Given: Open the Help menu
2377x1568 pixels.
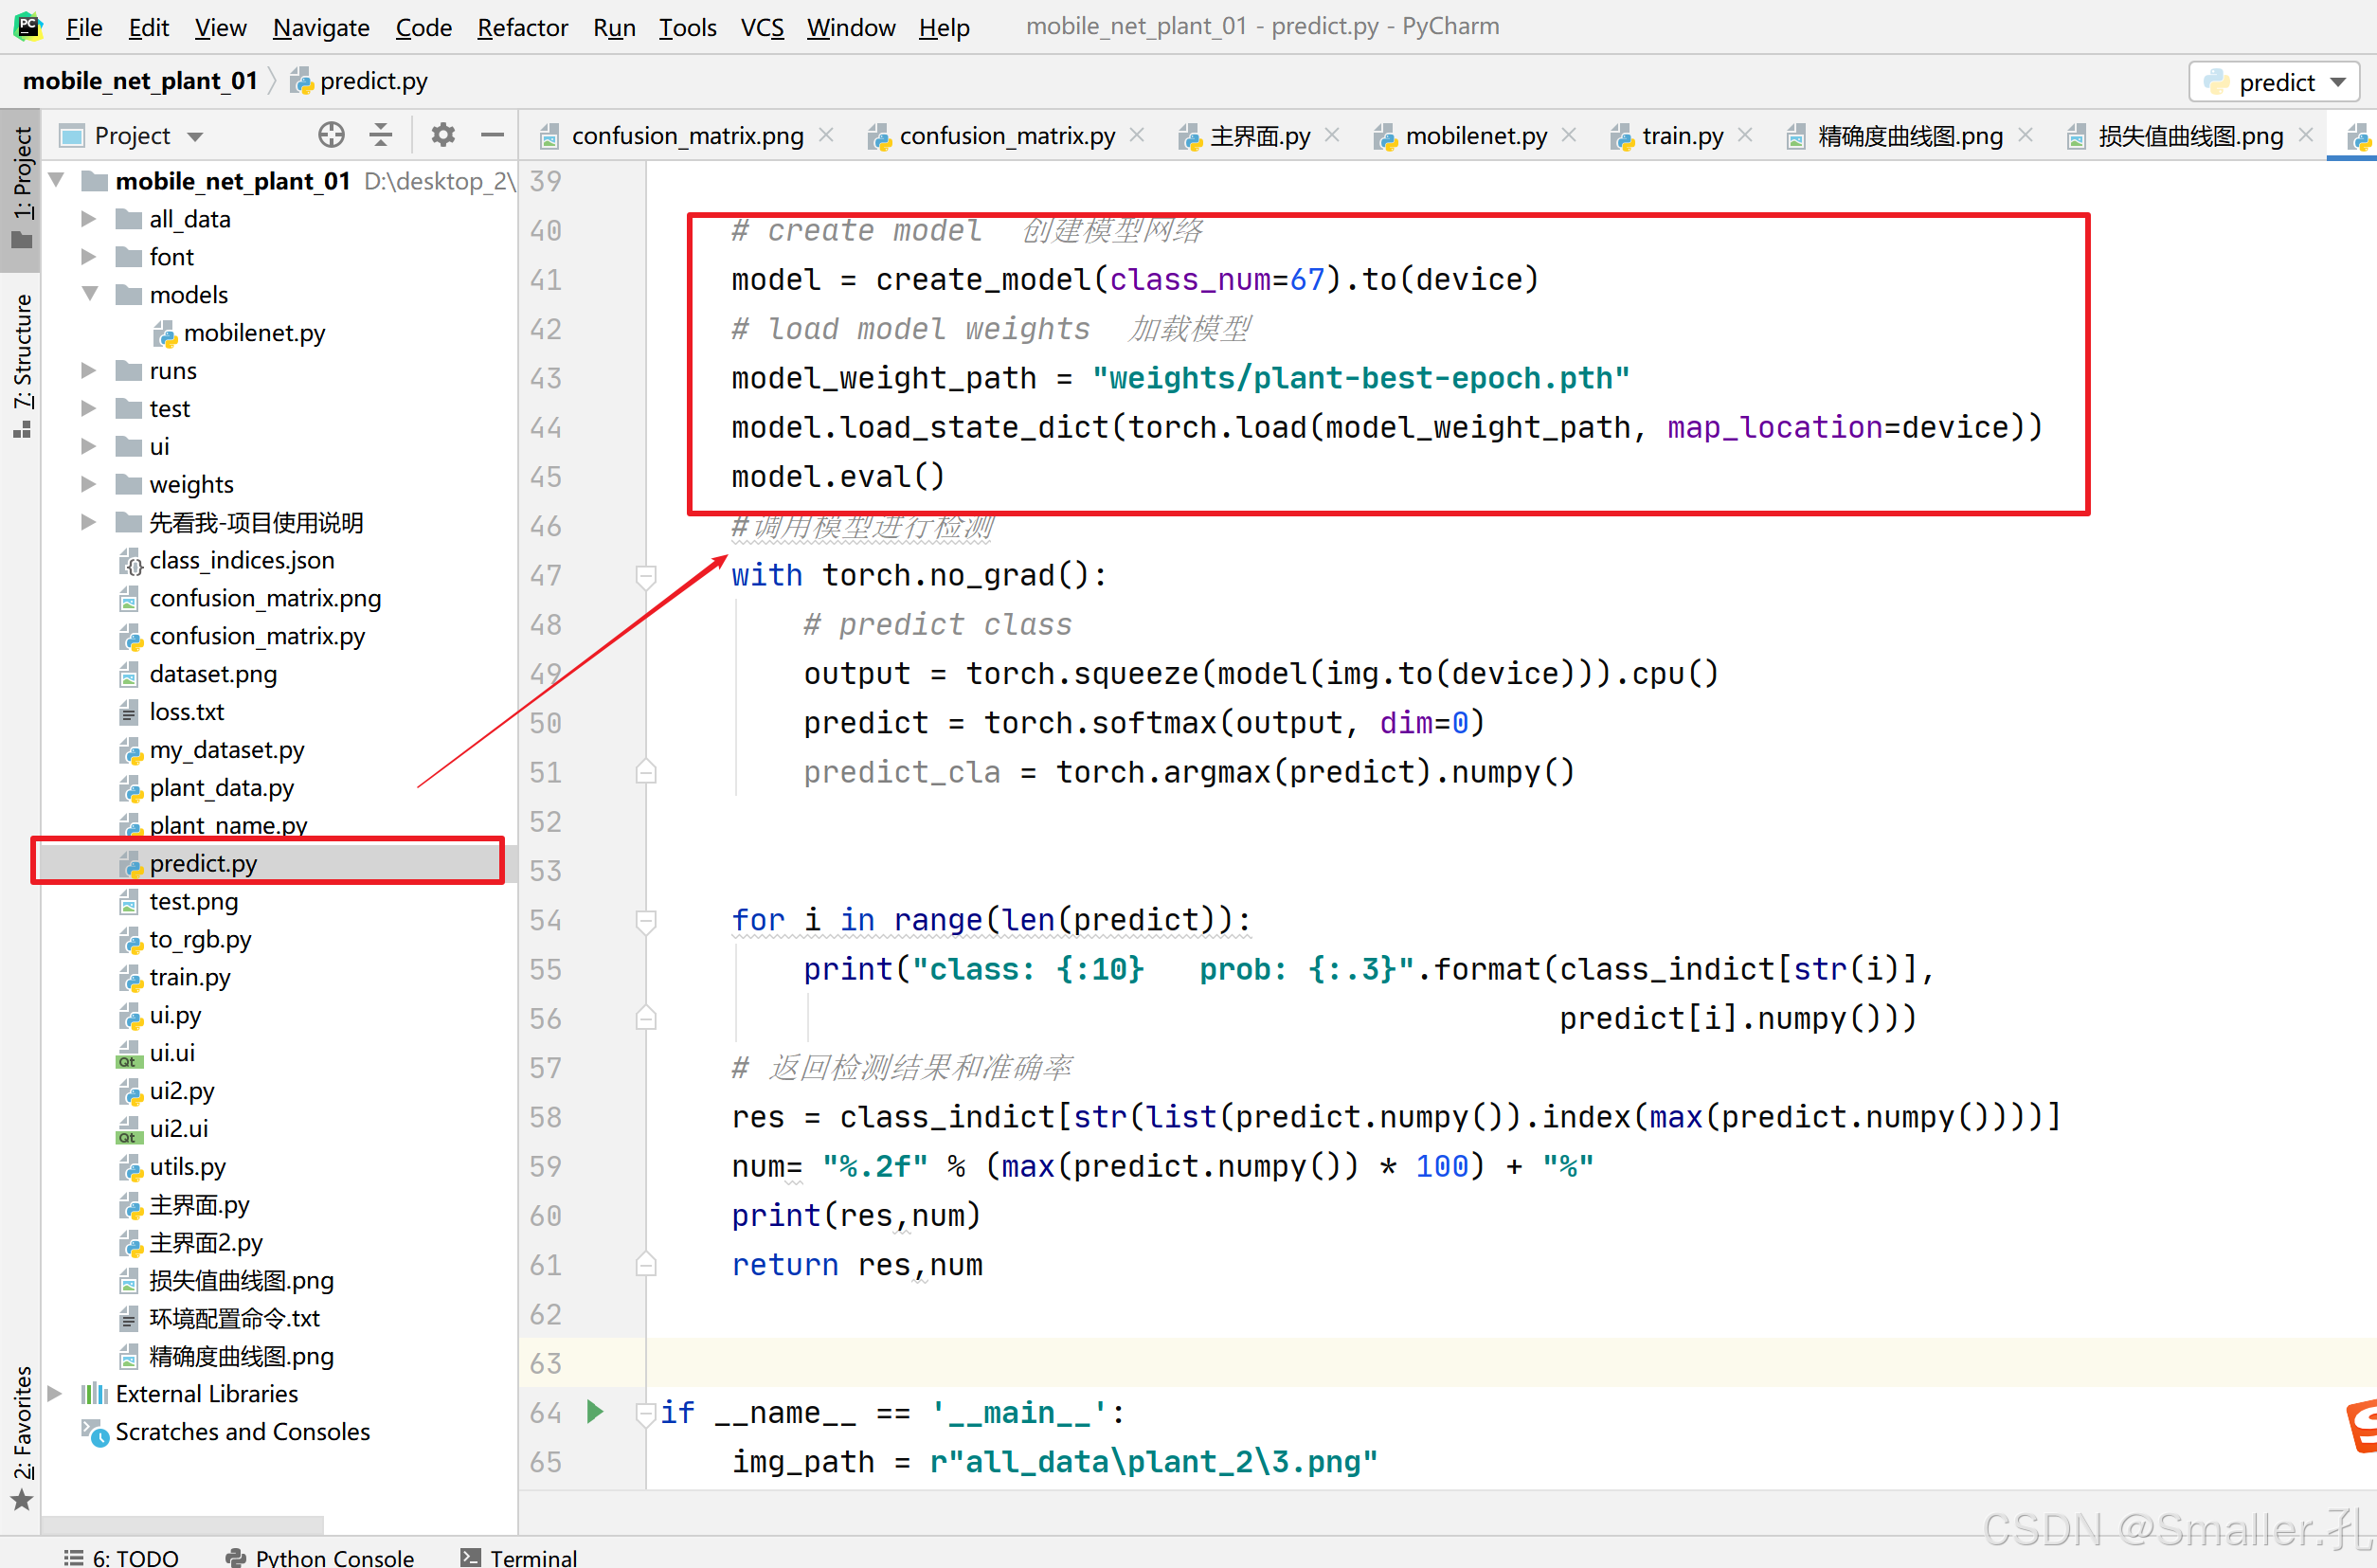Looking at the screenshot, I should pyautogui.click(x=944, y=27).
